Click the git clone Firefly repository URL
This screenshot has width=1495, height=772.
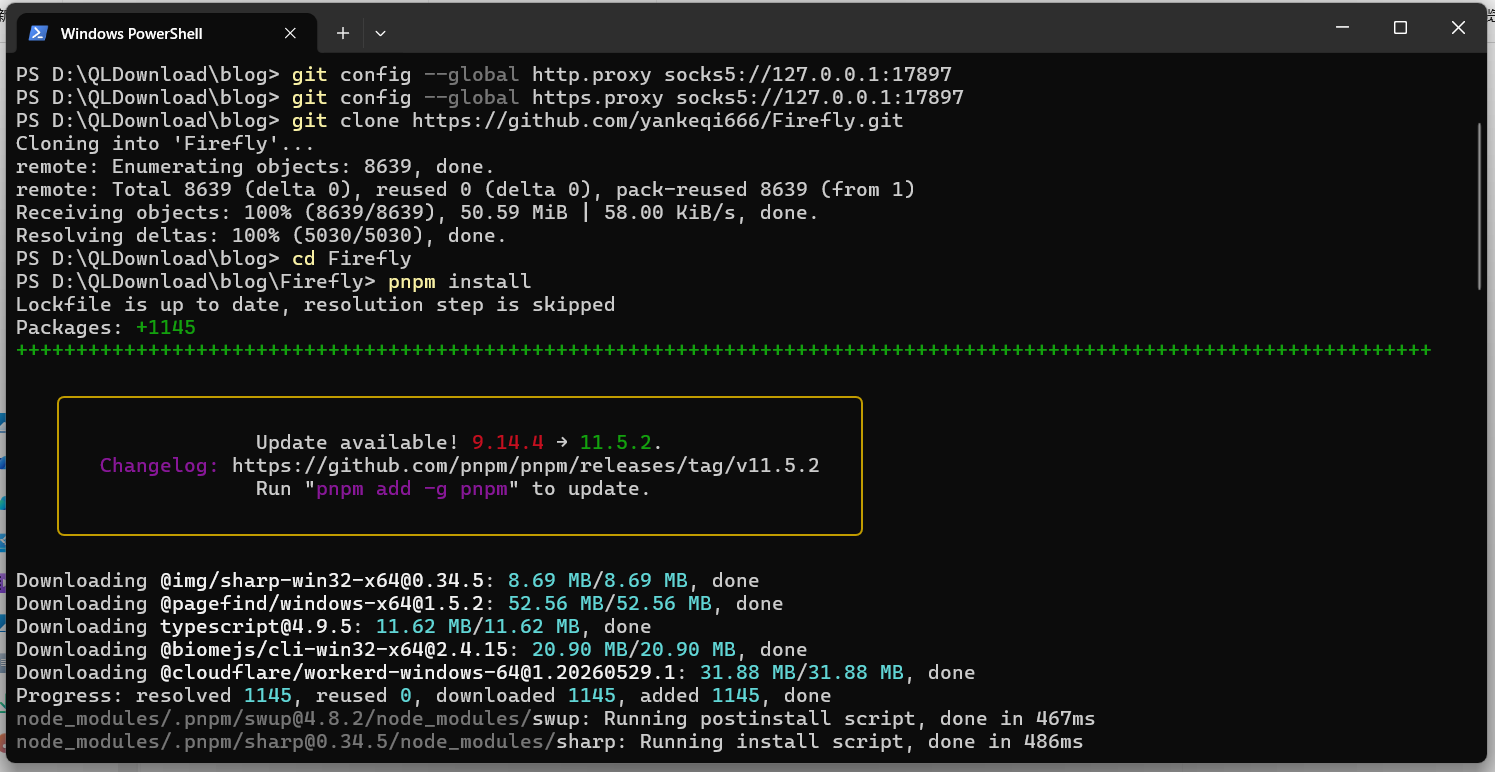pyautogui.click(x=658, y=121)
